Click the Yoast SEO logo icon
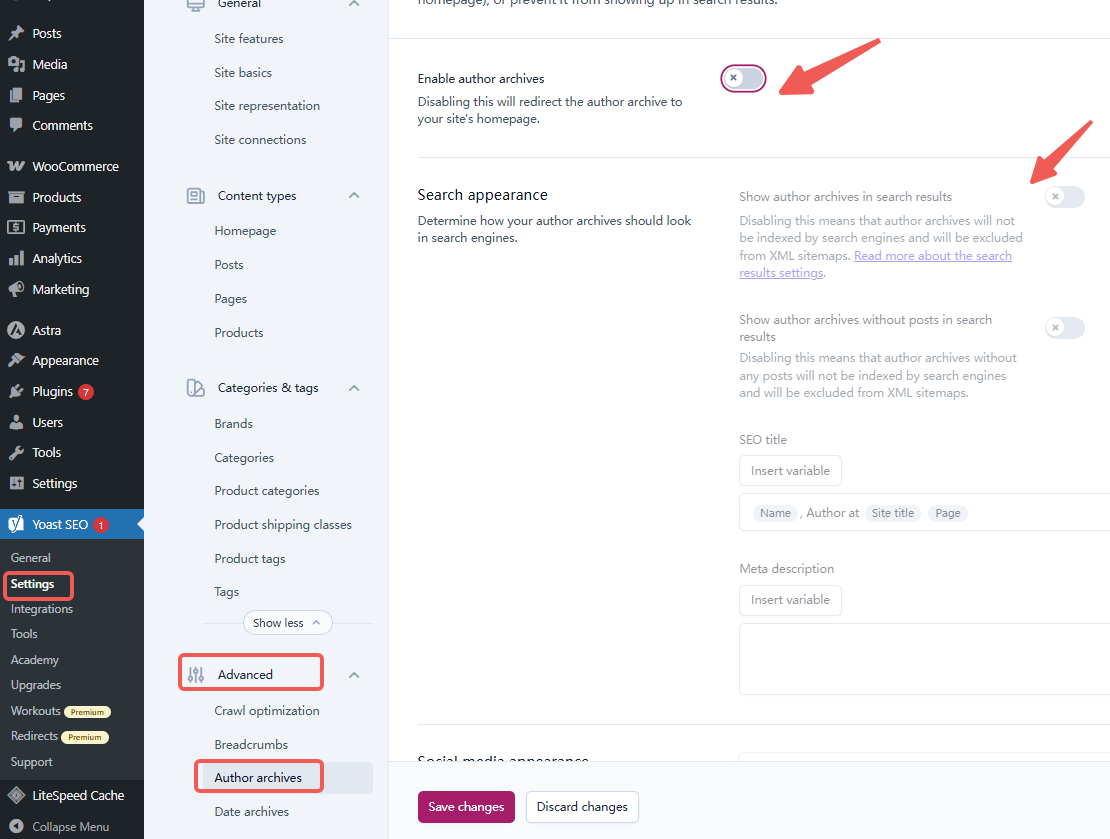Image resolution: width=1110 pixels, height=839 pixels. [16, 524]
